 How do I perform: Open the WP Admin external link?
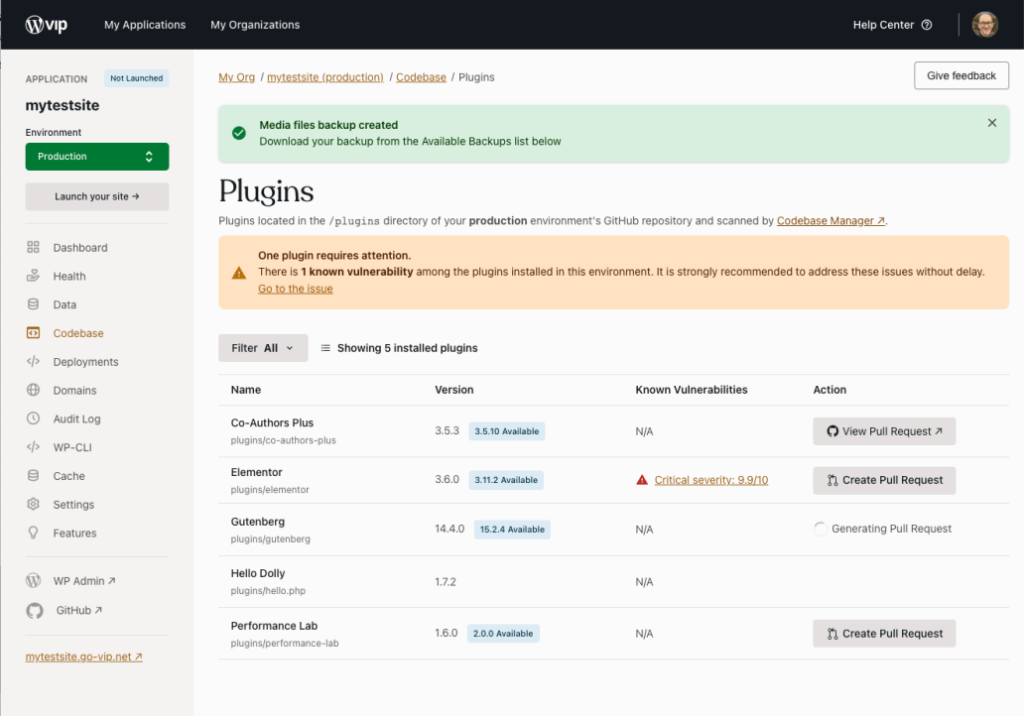(x=84, y=581)
